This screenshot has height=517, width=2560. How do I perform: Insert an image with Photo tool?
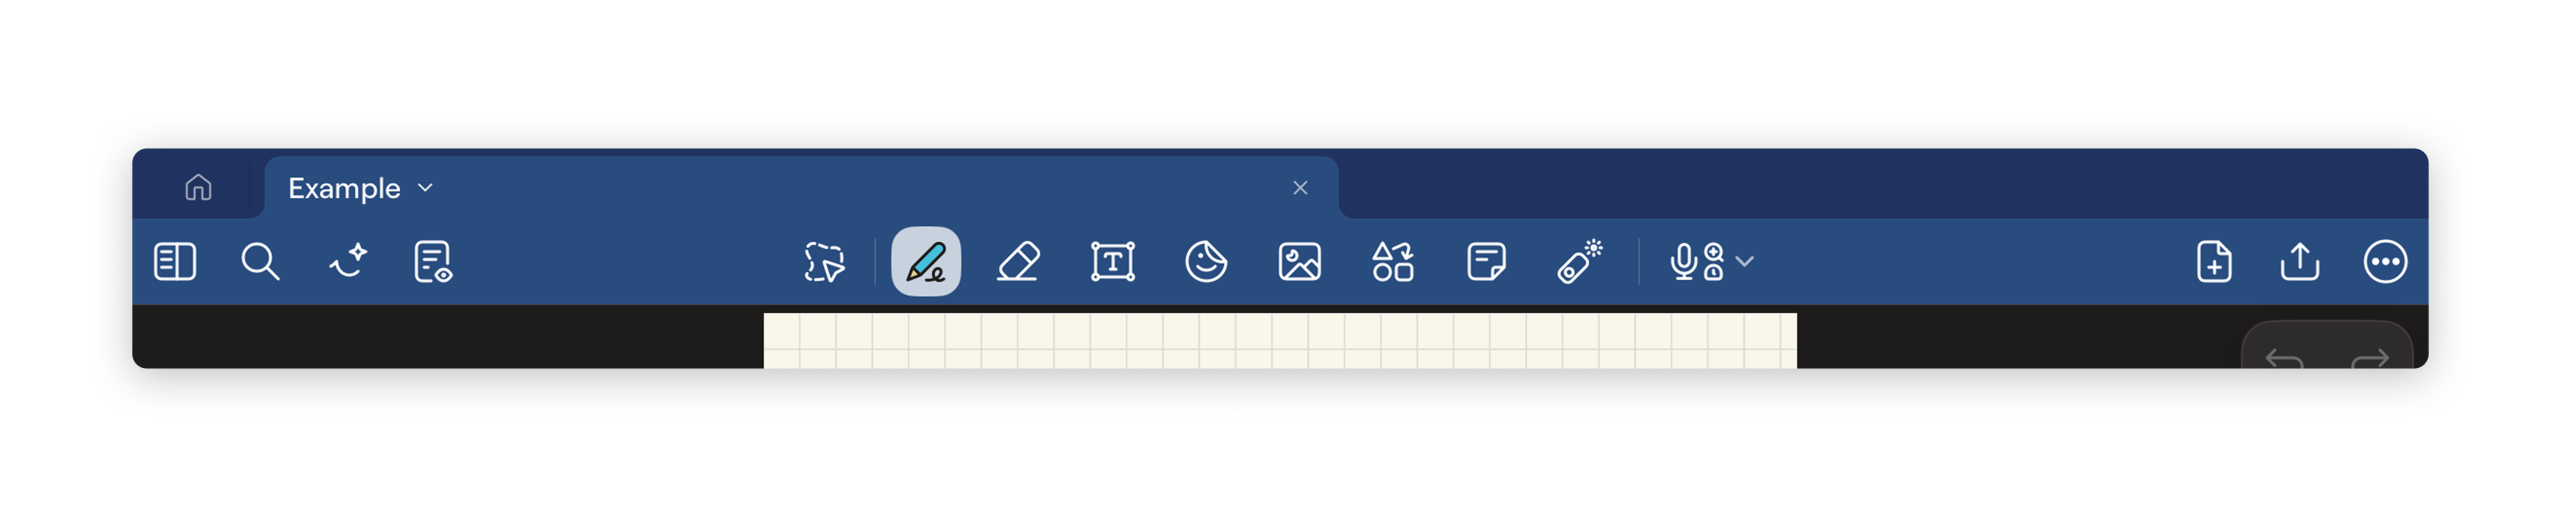[1299, 261]
